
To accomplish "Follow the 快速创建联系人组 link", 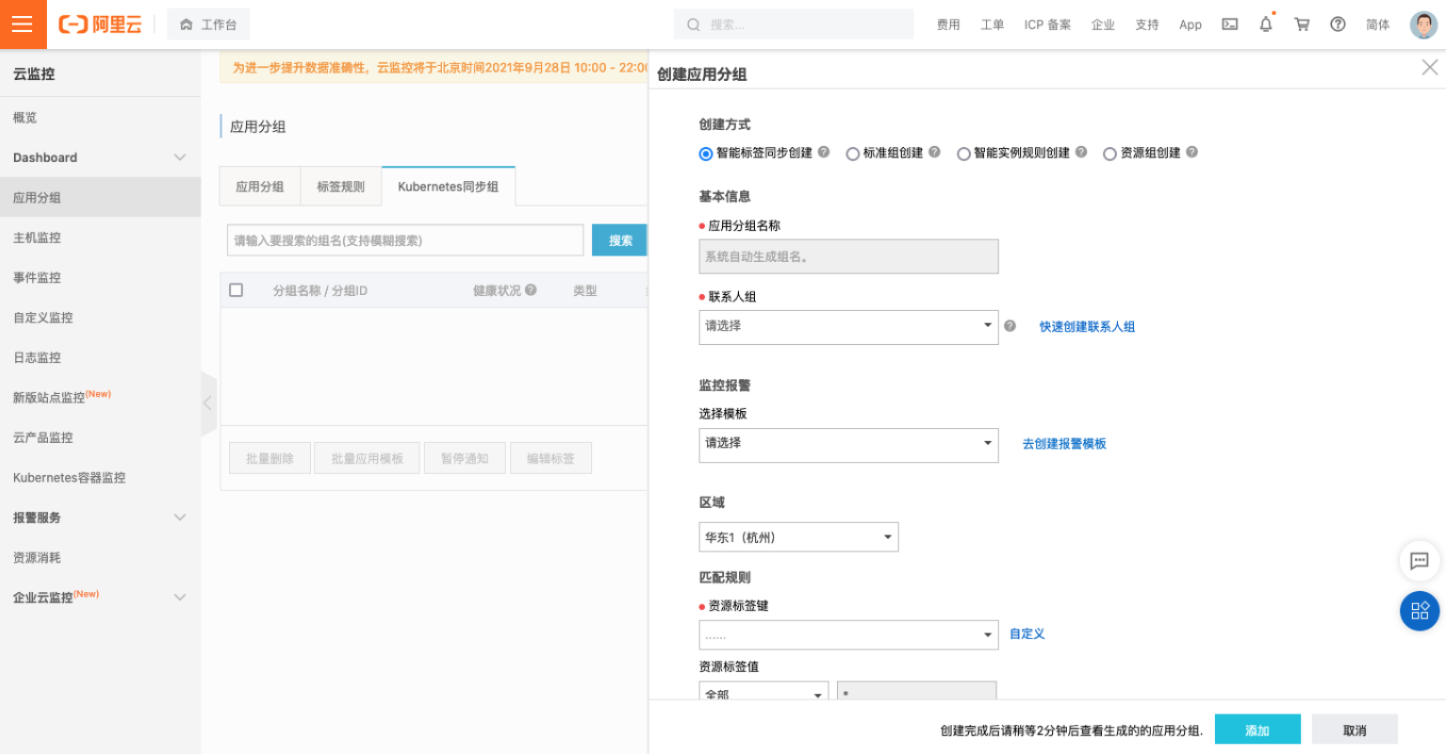I will pos(1087,327).
